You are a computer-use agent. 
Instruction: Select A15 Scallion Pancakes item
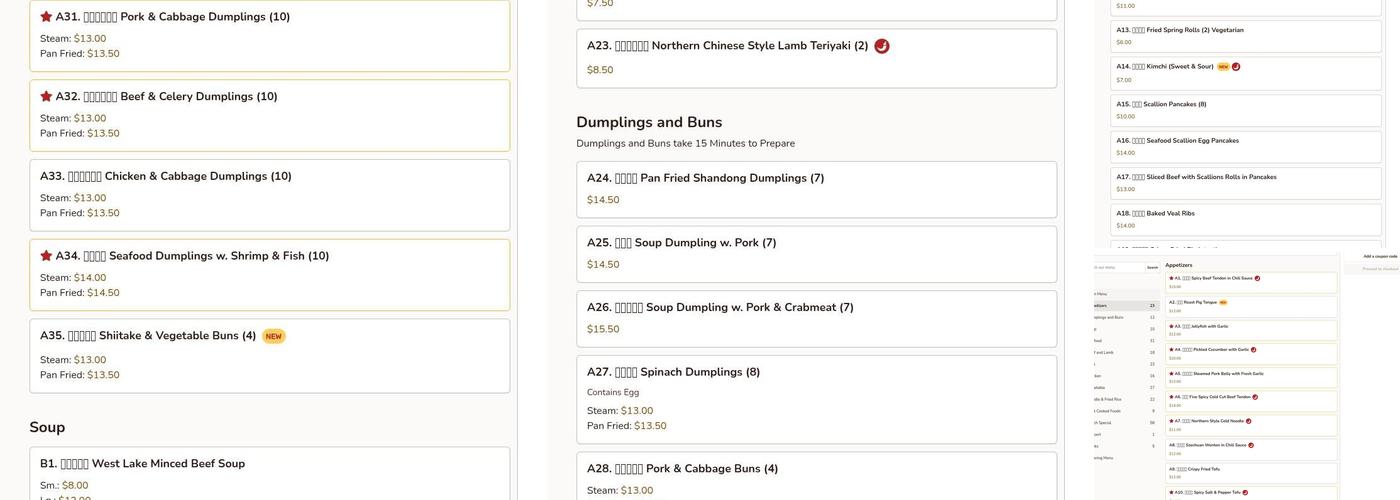[1245, 110]
